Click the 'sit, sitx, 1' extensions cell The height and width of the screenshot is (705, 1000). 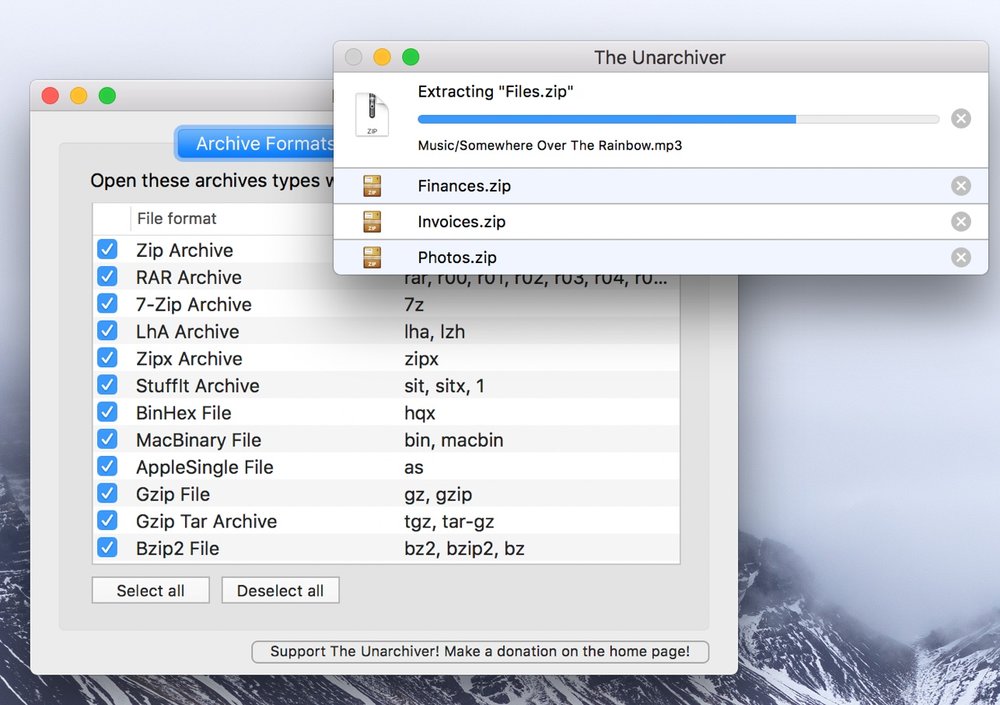445,385
